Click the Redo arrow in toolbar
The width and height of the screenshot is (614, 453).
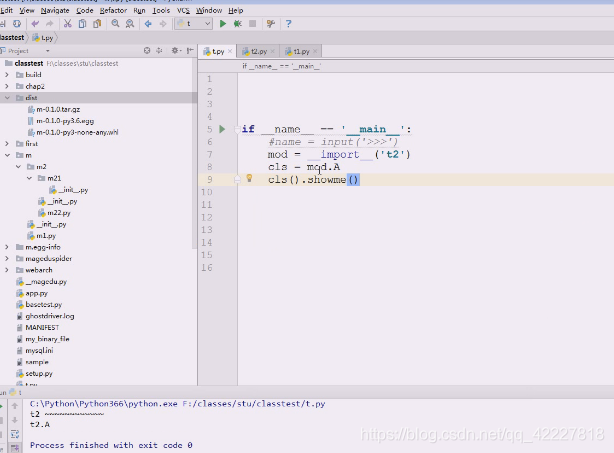point(49,24)
